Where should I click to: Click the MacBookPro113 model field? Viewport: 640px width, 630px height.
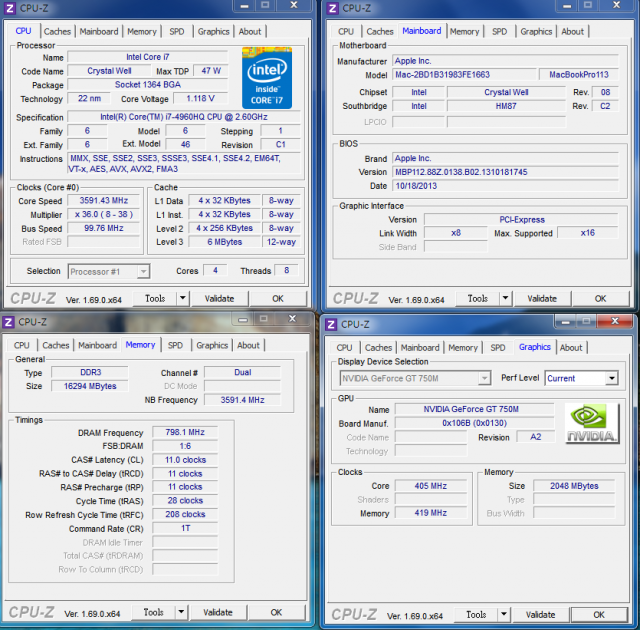pos(579,75)
